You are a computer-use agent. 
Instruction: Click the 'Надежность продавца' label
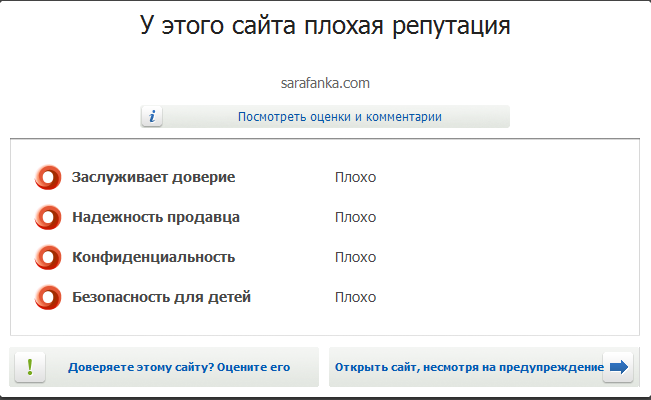coord(156,217)
